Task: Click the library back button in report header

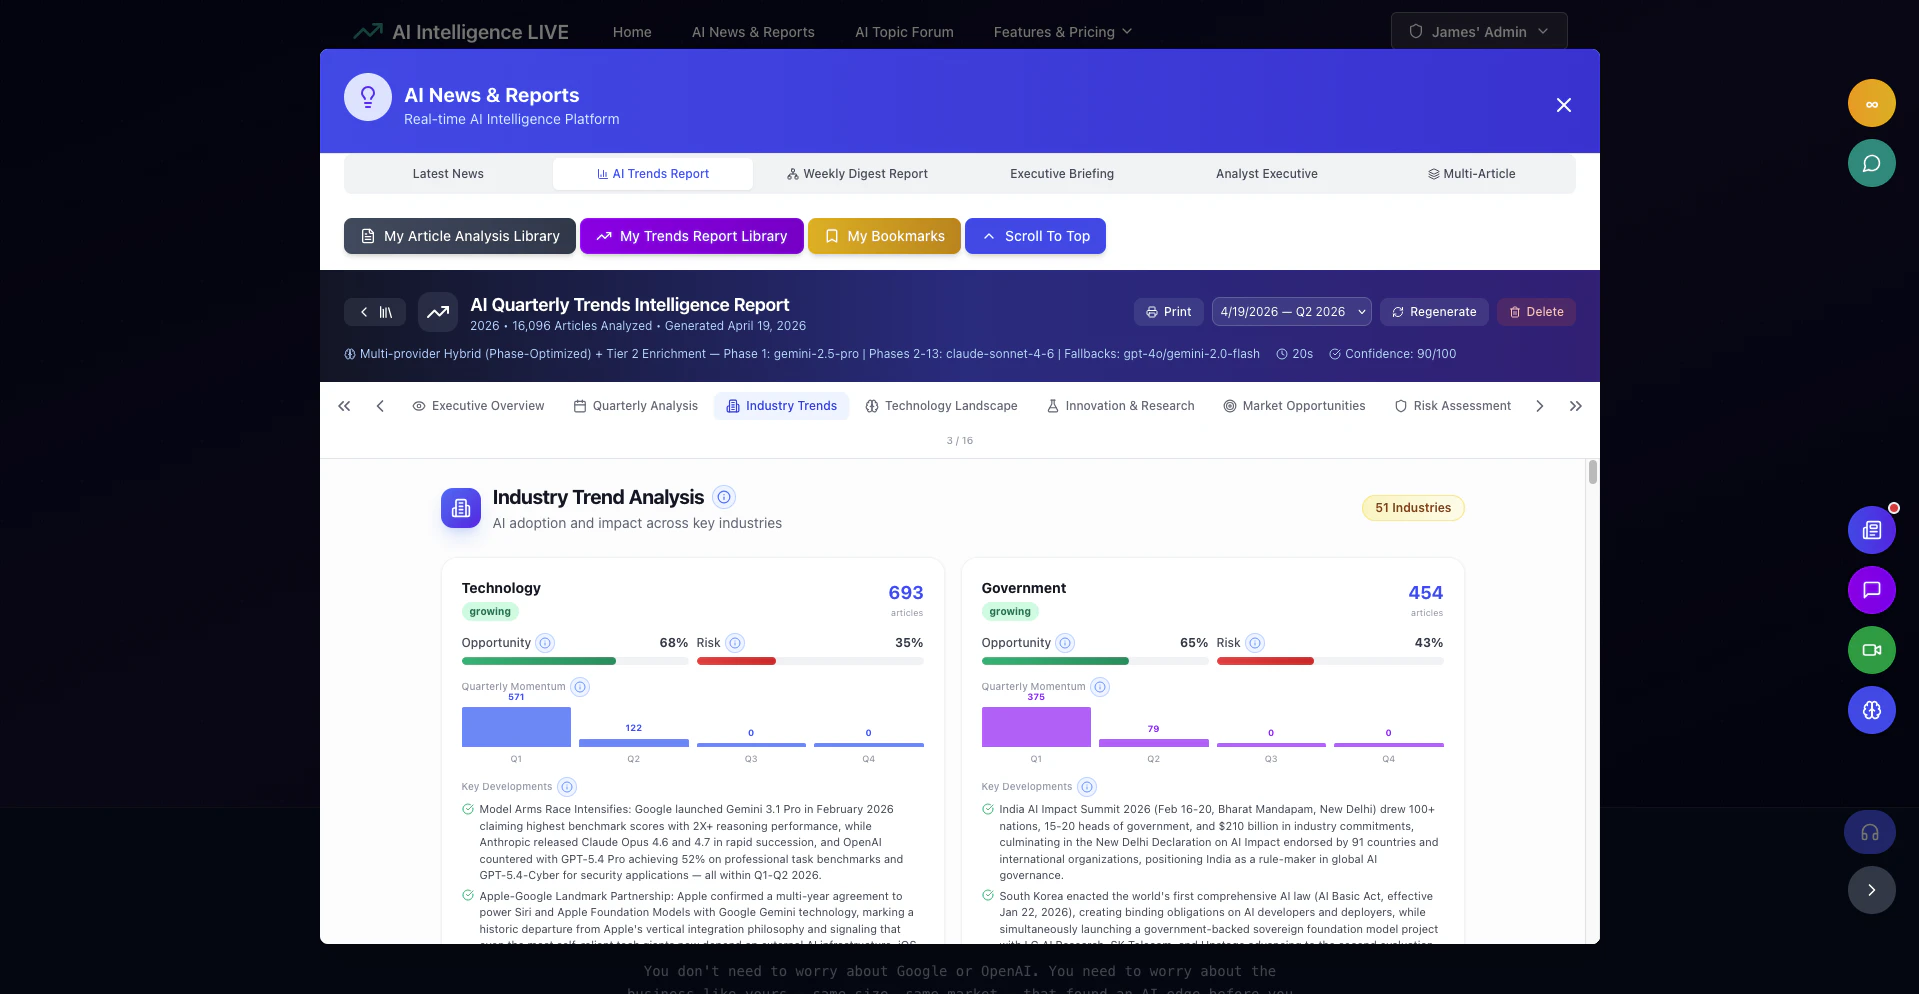Action: coord(375,312)
